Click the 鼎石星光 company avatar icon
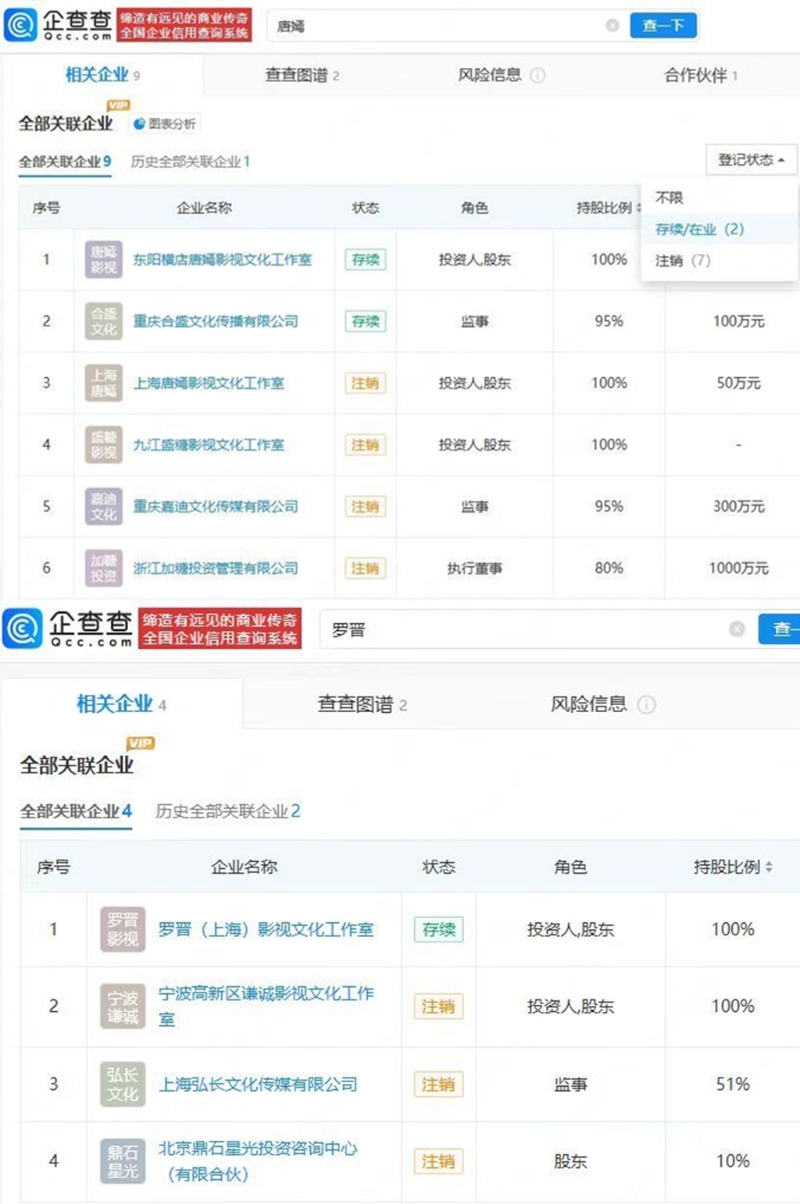This screenshot has width=800, height=1204. pyautogui.click(x=122, y=1159)
